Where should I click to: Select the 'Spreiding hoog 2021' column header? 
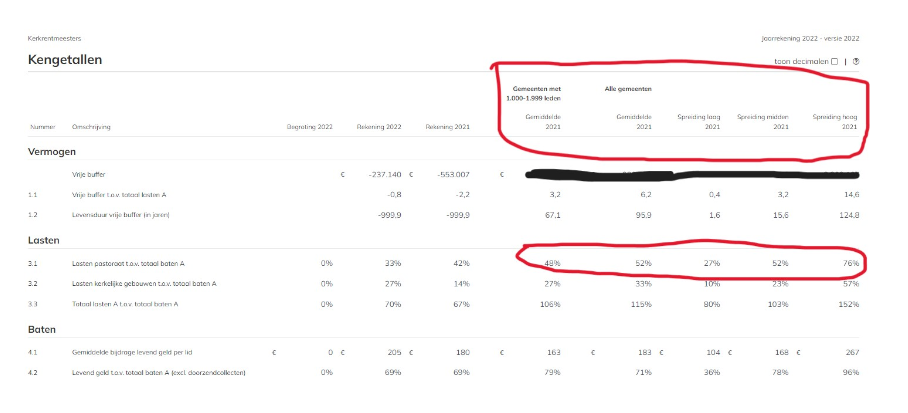835,122
